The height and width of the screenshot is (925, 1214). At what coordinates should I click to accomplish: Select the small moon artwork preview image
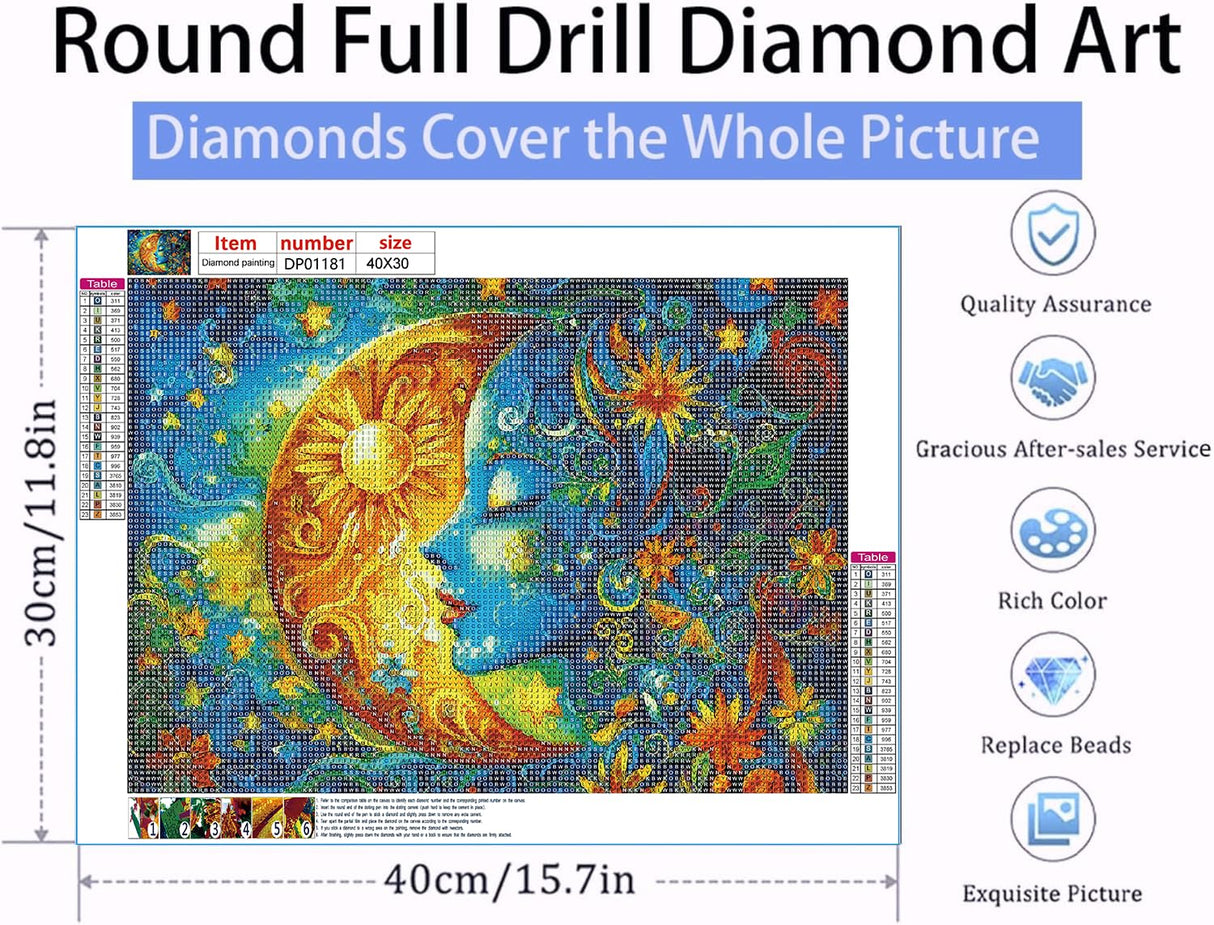pyautogui.click(x=160, y=252)
